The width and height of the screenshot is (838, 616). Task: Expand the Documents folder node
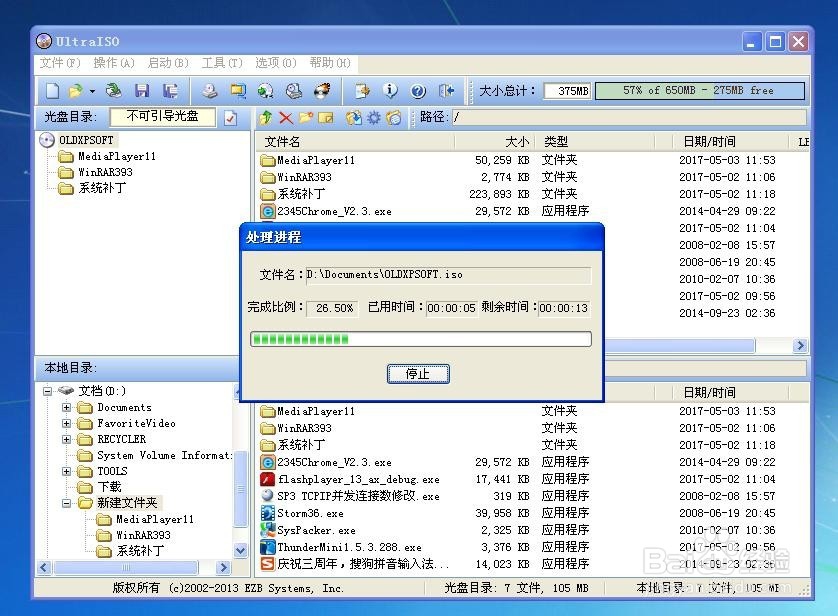pos(66,408)
